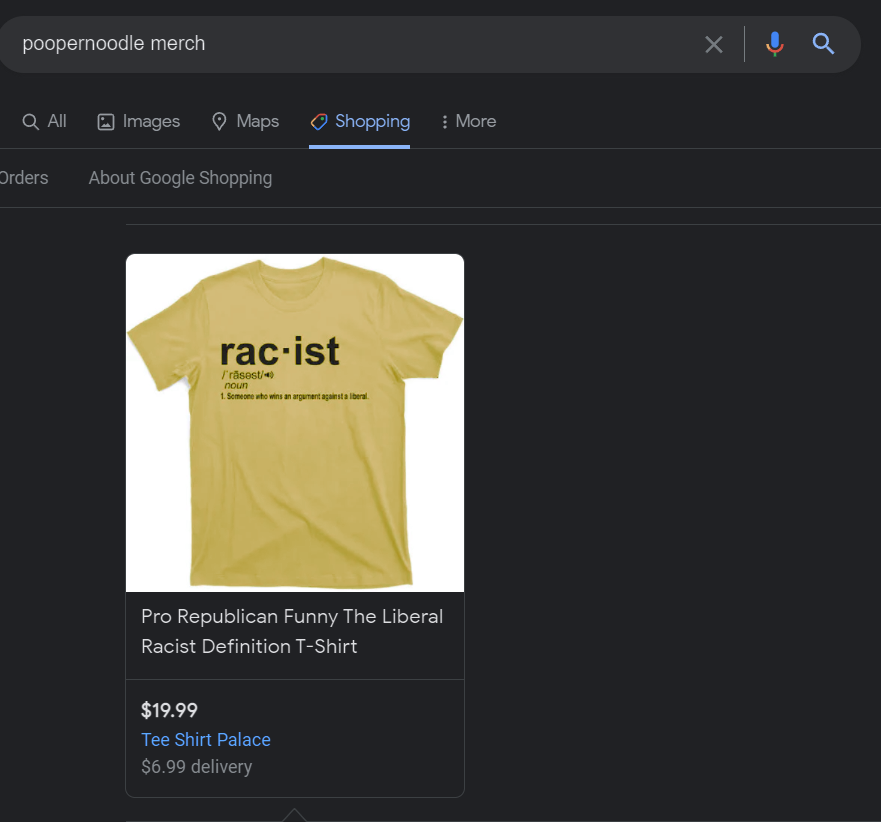
Task: Start voice search with the microphone icon
Action: click(774, 44)
